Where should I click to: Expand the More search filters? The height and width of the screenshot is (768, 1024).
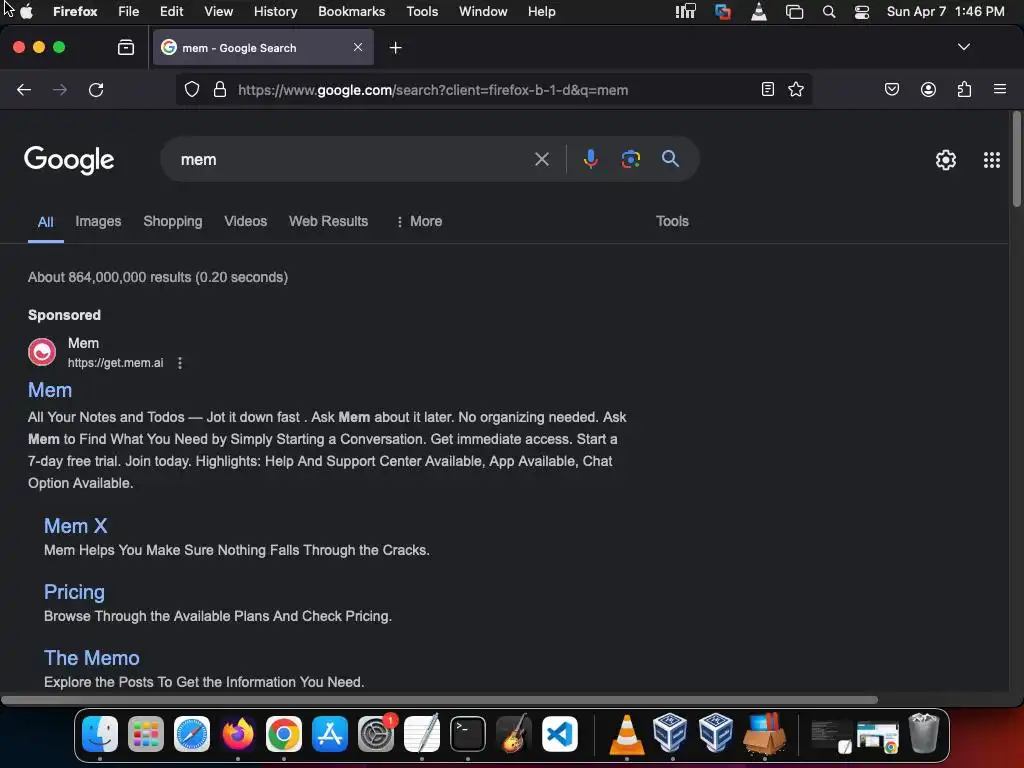[419, 221]
